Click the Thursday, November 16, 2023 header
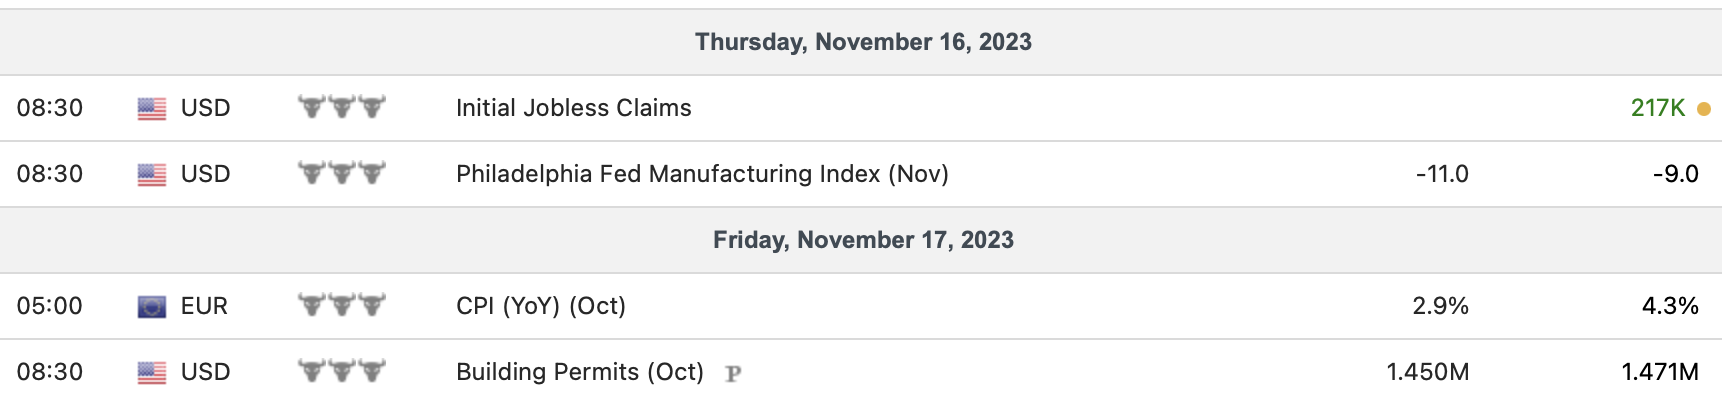Screen dimensions: 1722x414 (x=863, y=42)
